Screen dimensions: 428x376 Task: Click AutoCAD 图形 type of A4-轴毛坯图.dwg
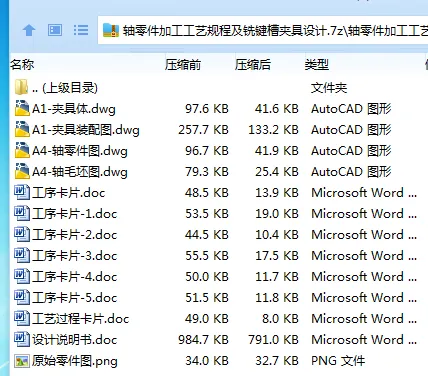point(351,172)
